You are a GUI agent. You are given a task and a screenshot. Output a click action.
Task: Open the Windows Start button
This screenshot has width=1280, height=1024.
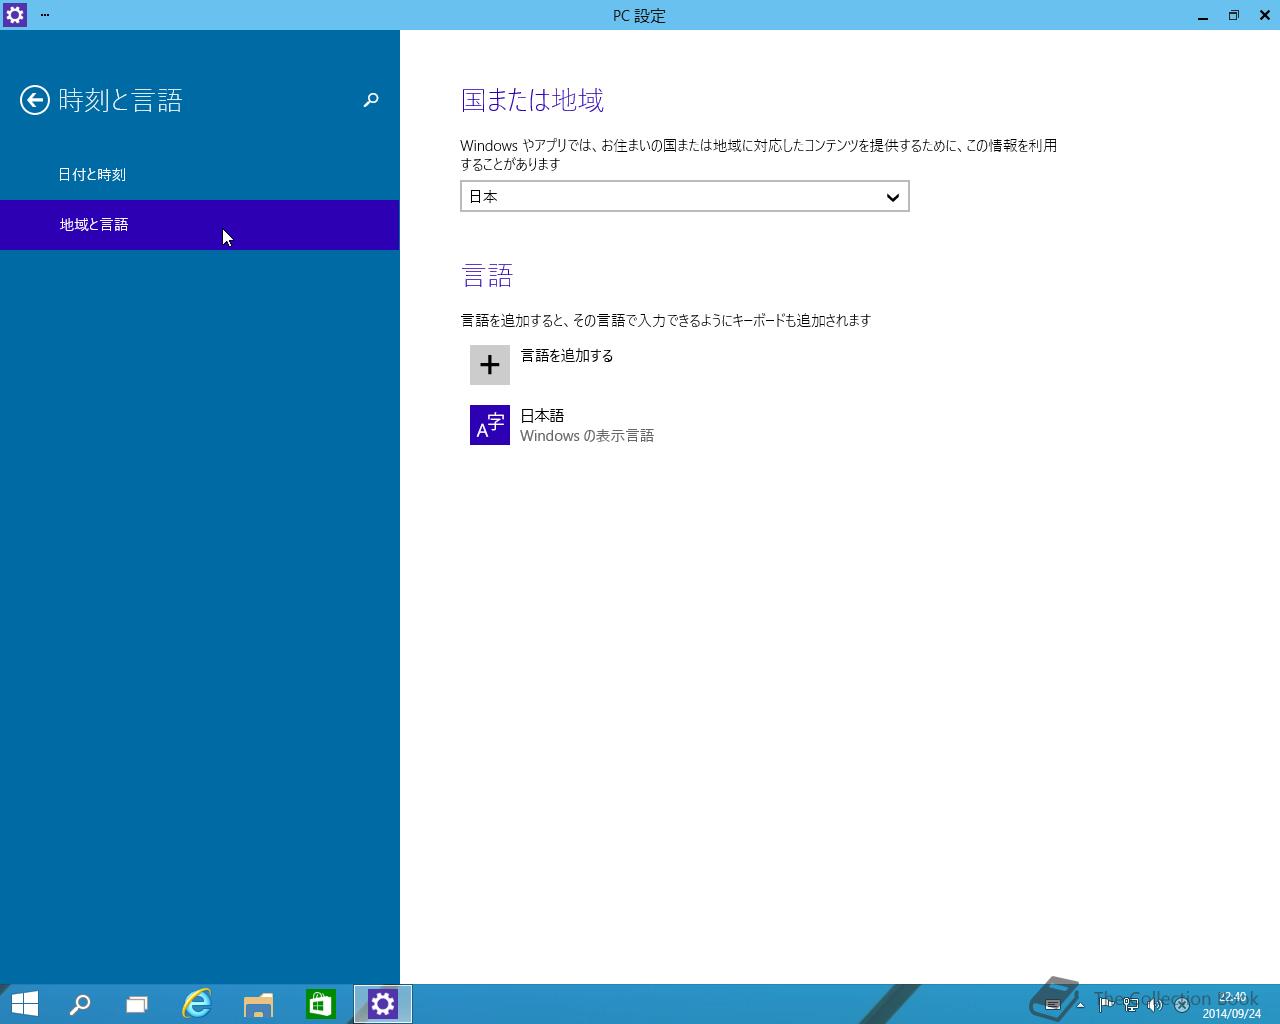[24, 1004]
